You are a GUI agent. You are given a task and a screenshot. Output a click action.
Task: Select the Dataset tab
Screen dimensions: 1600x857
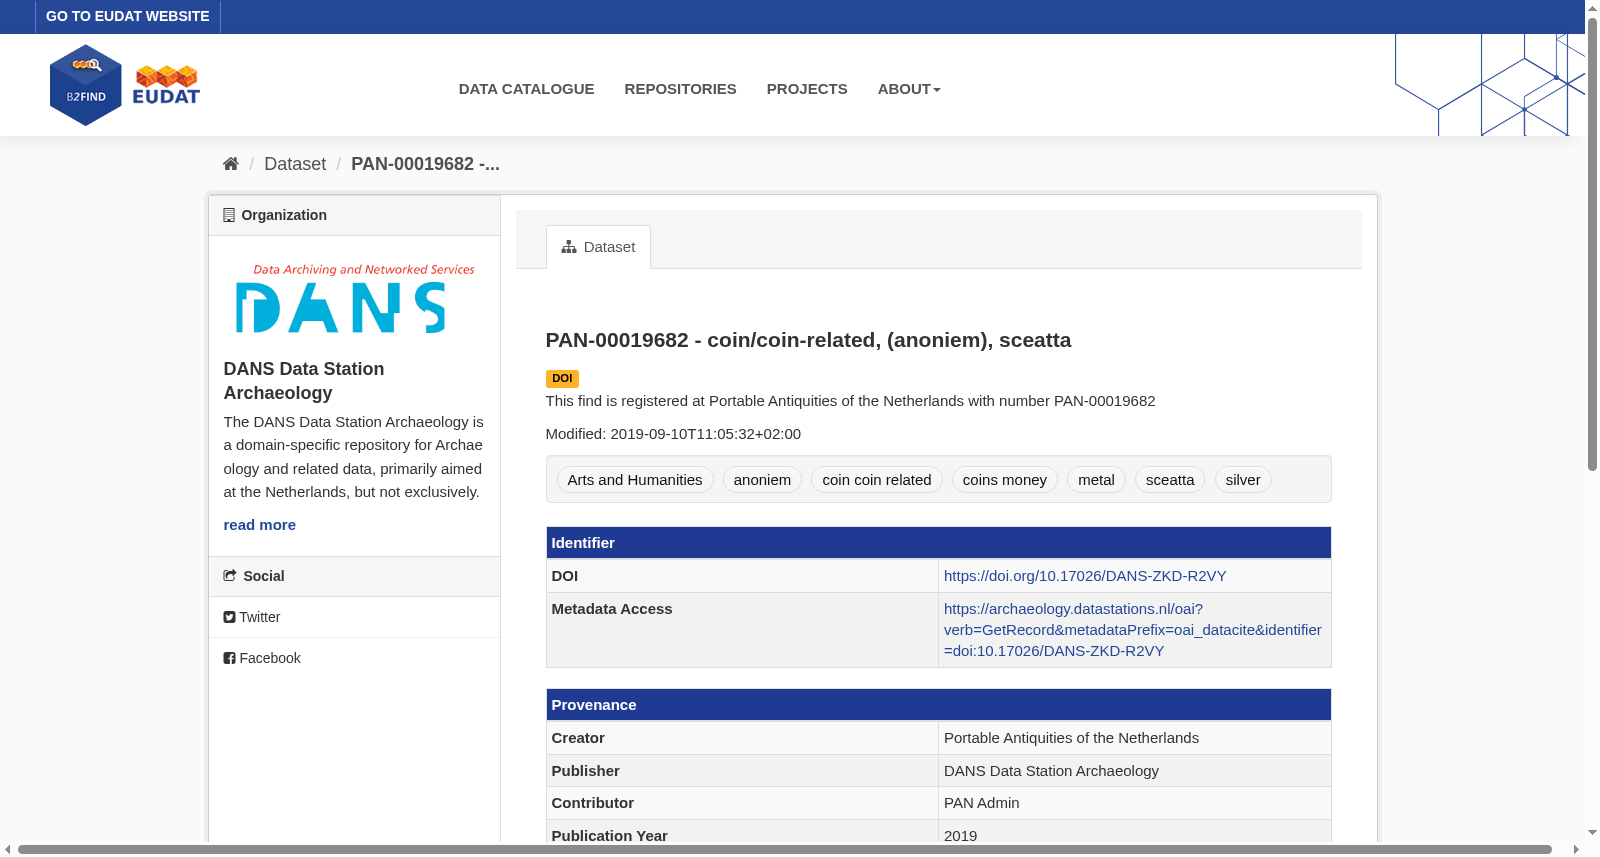[x=598, y=247]
